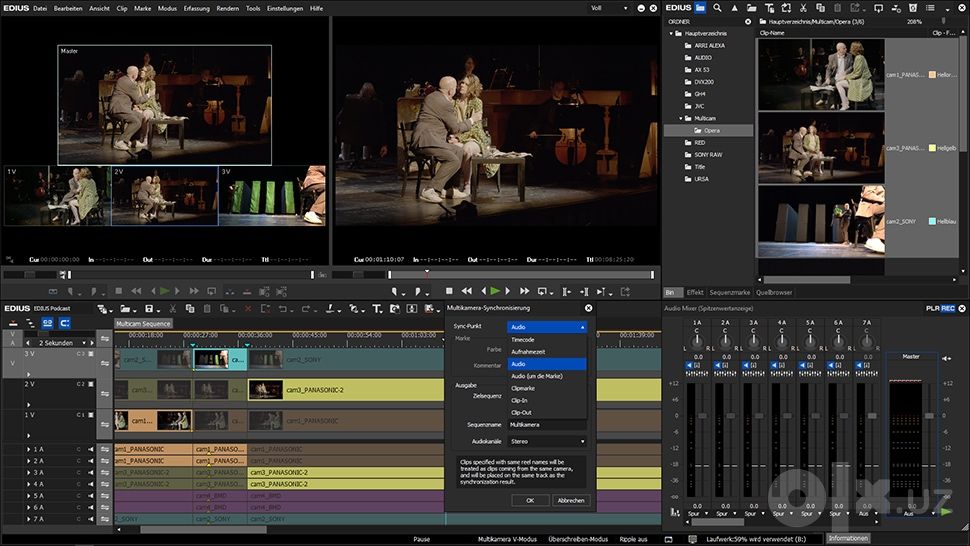Adjust the Master fader
This screenshot has height=546, width=970.
(x=929, y=416)
